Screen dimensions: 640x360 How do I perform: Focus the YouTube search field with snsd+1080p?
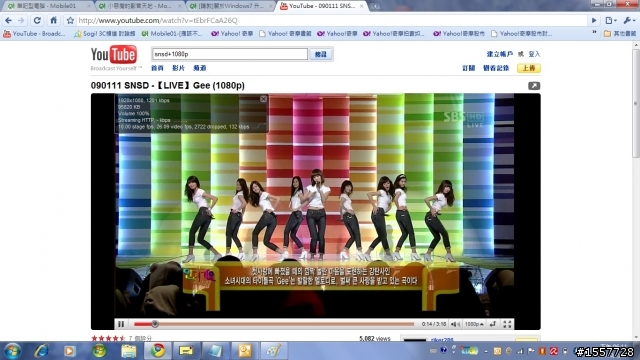[230, 54]
